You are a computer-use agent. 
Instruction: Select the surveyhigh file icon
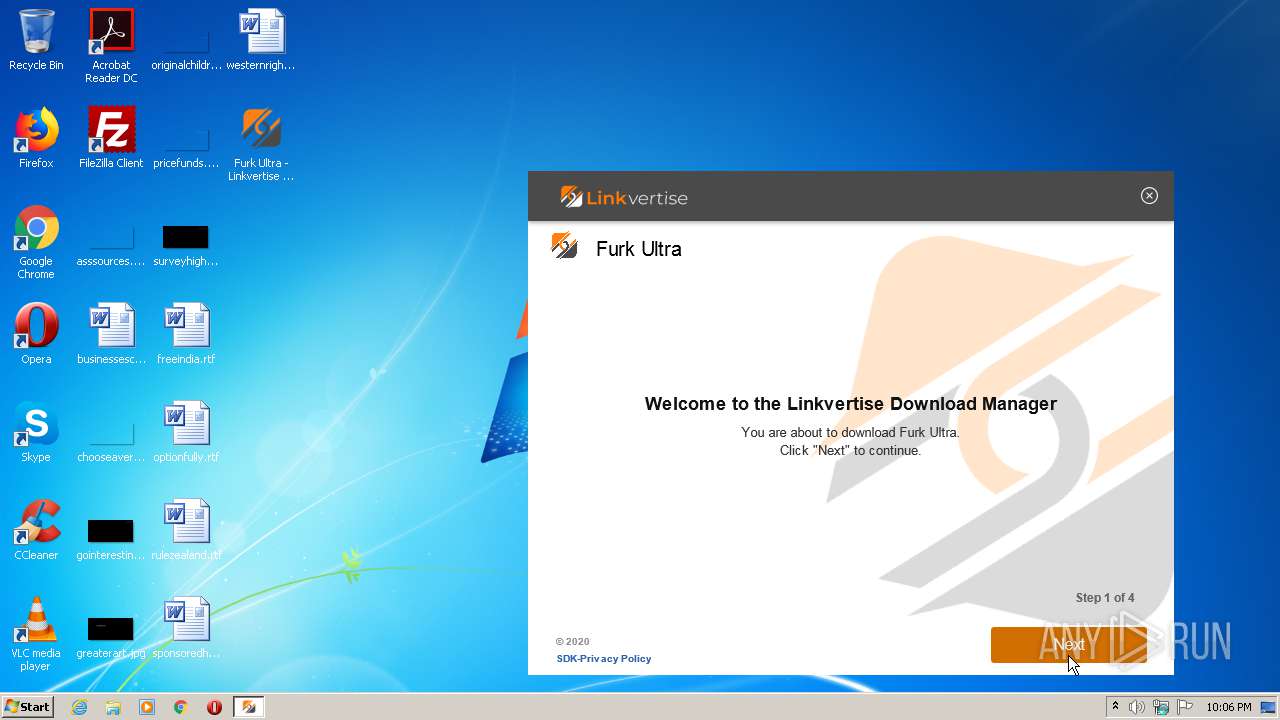point(186,248)
